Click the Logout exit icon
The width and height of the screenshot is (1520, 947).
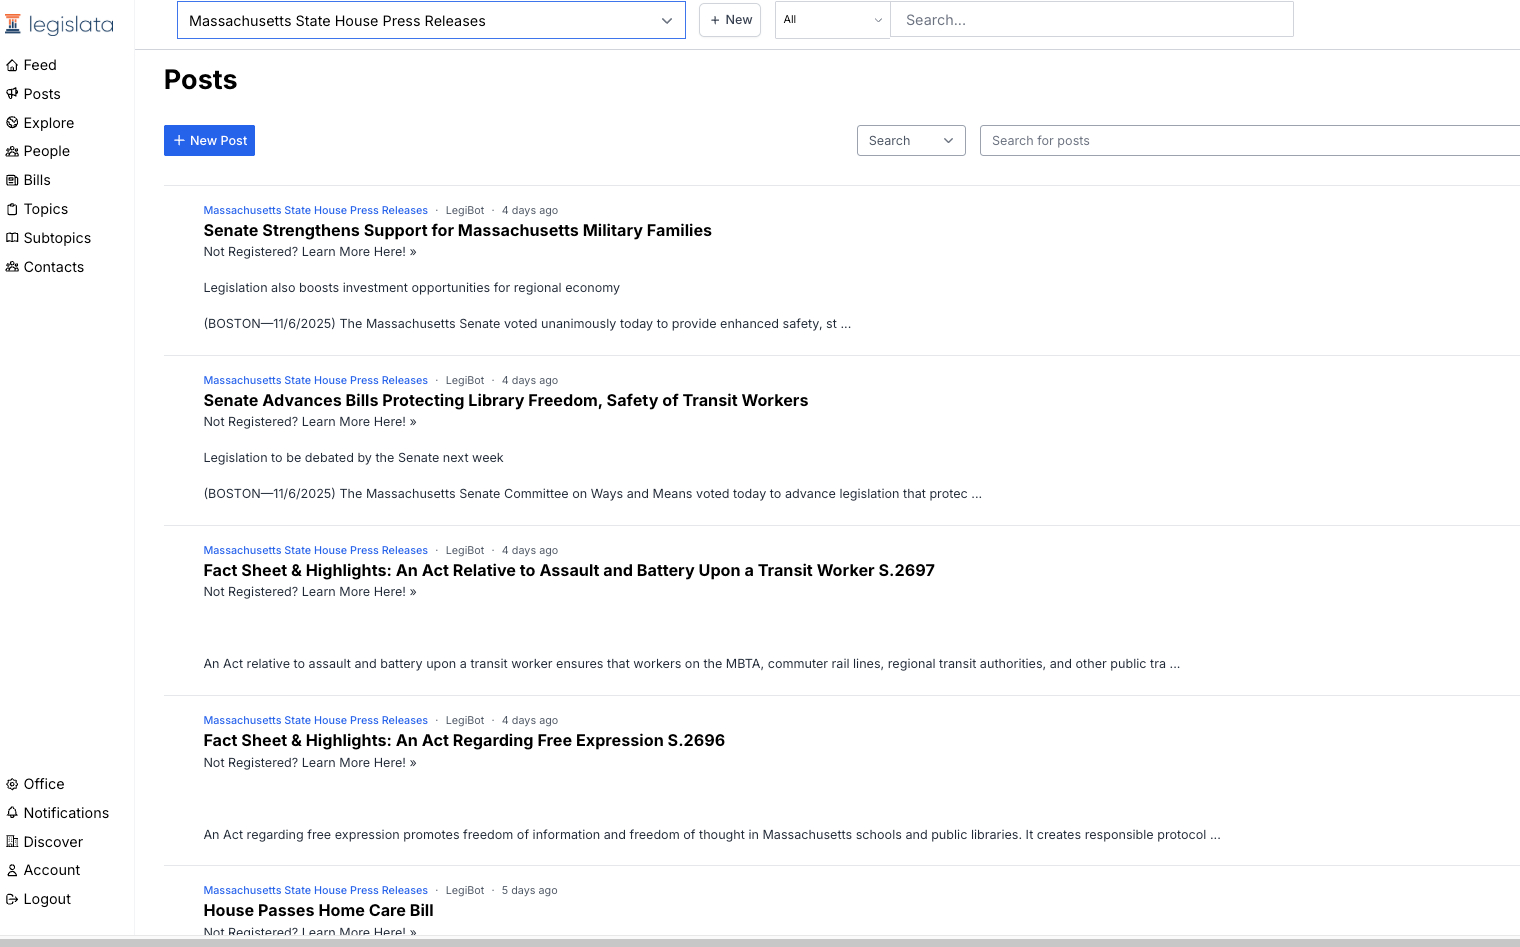coord(12,899)
